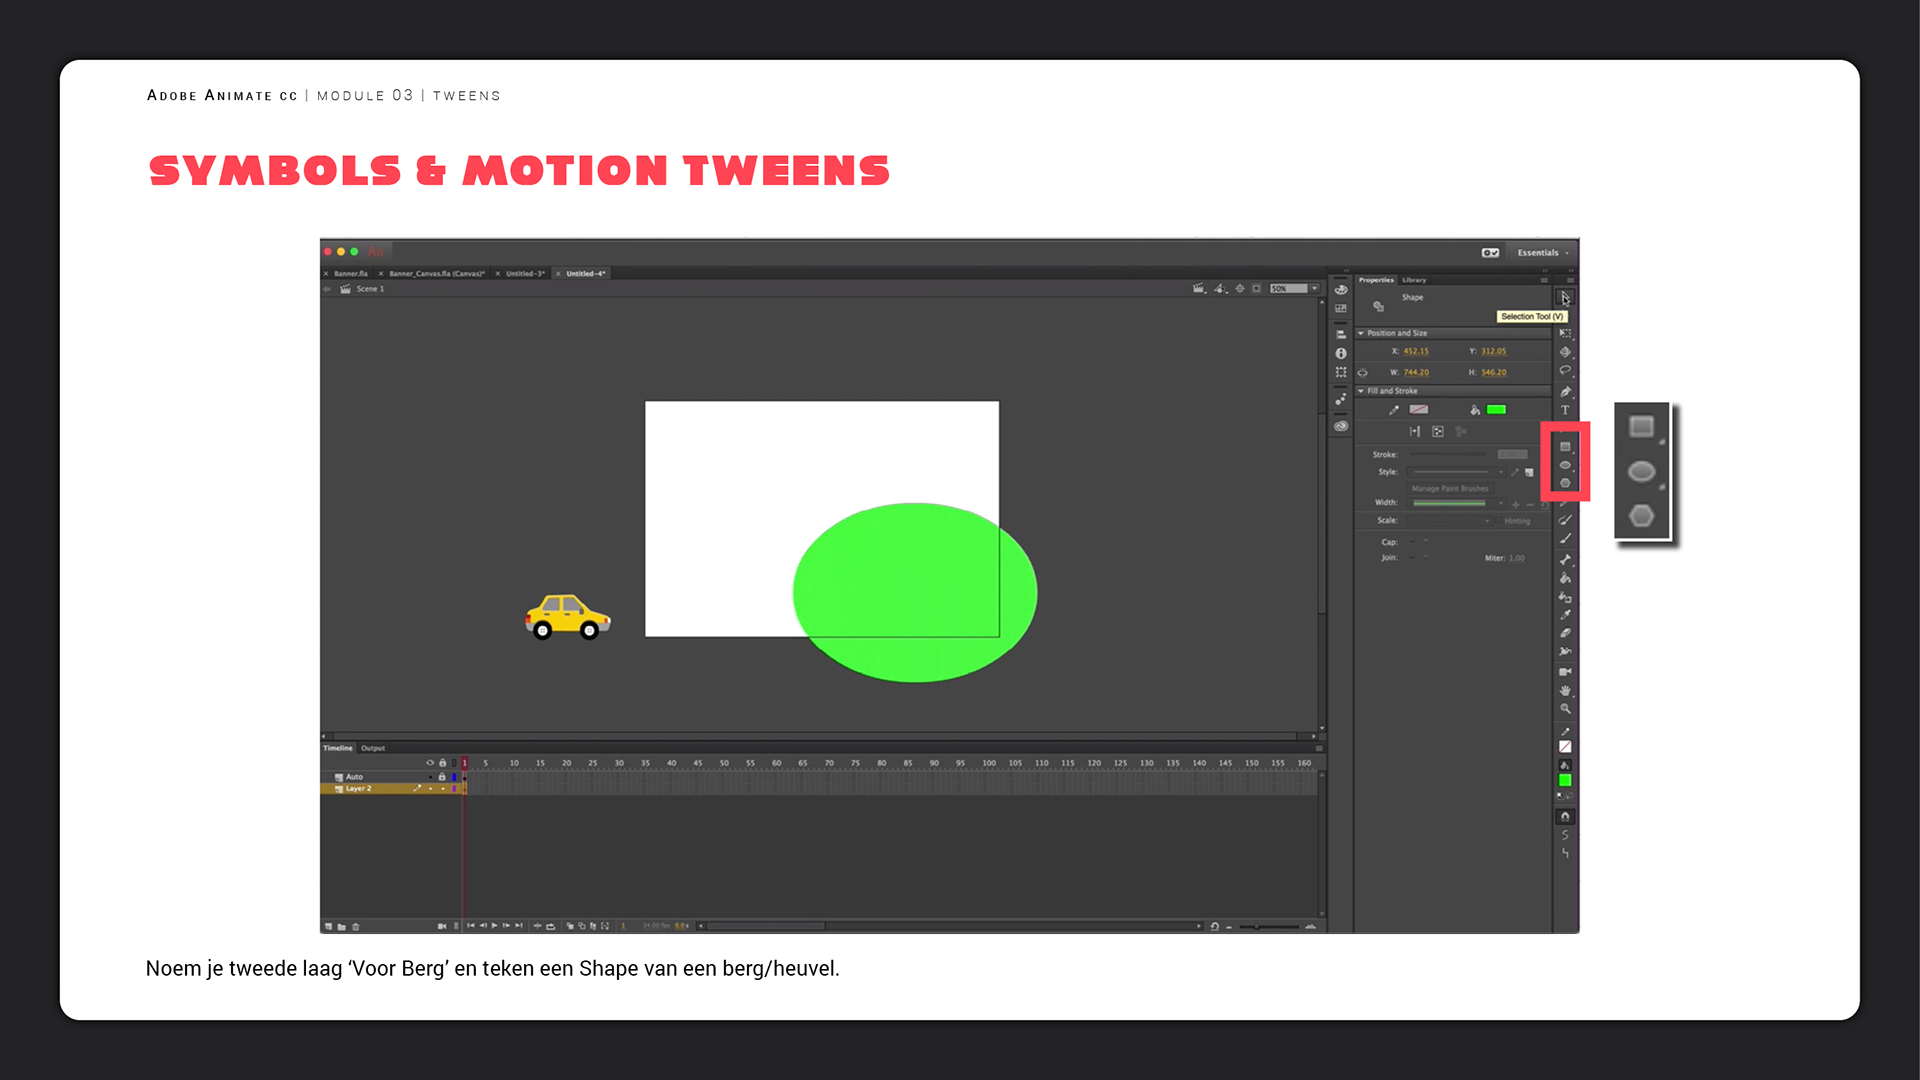Open the stroke Style dropdown
Image resolution: width=1920 pixels, height=1080 pixels.
pyautogui.click(x=1456, y=472)
